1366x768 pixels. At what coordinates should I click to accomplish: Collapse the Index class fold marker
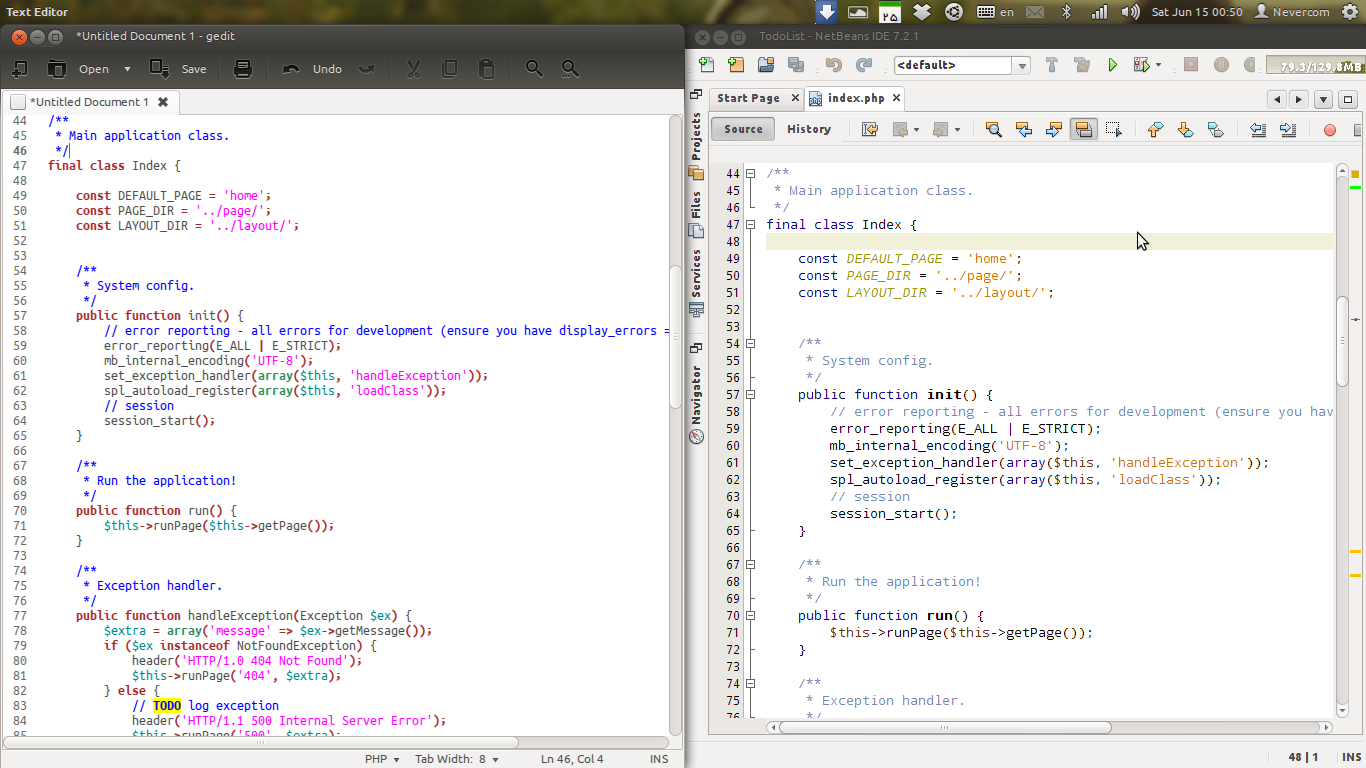pos(750,225)
